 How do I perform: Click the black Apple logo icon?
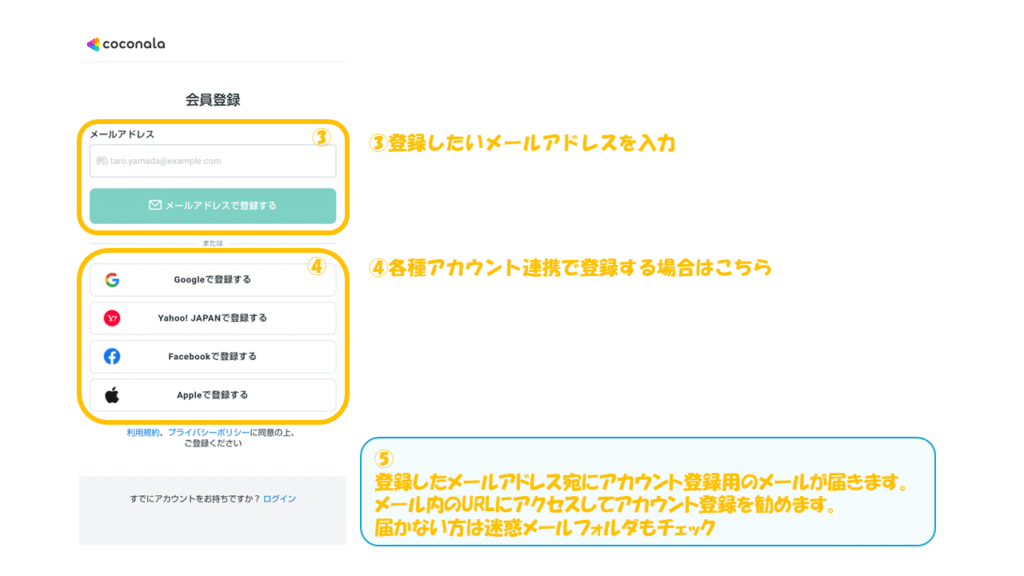112,395
